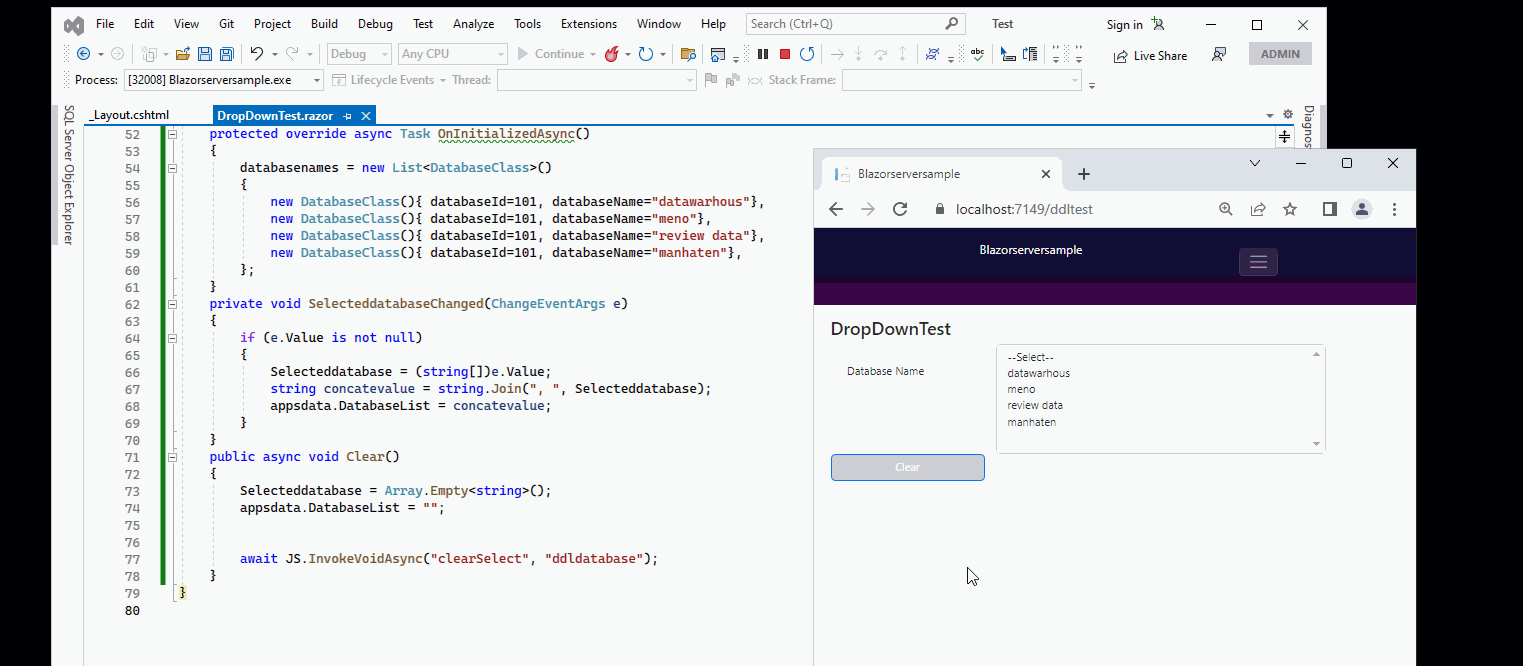The image size is (1523, 666).
Task: Reload the browser page
Action: tap(900, 209)
